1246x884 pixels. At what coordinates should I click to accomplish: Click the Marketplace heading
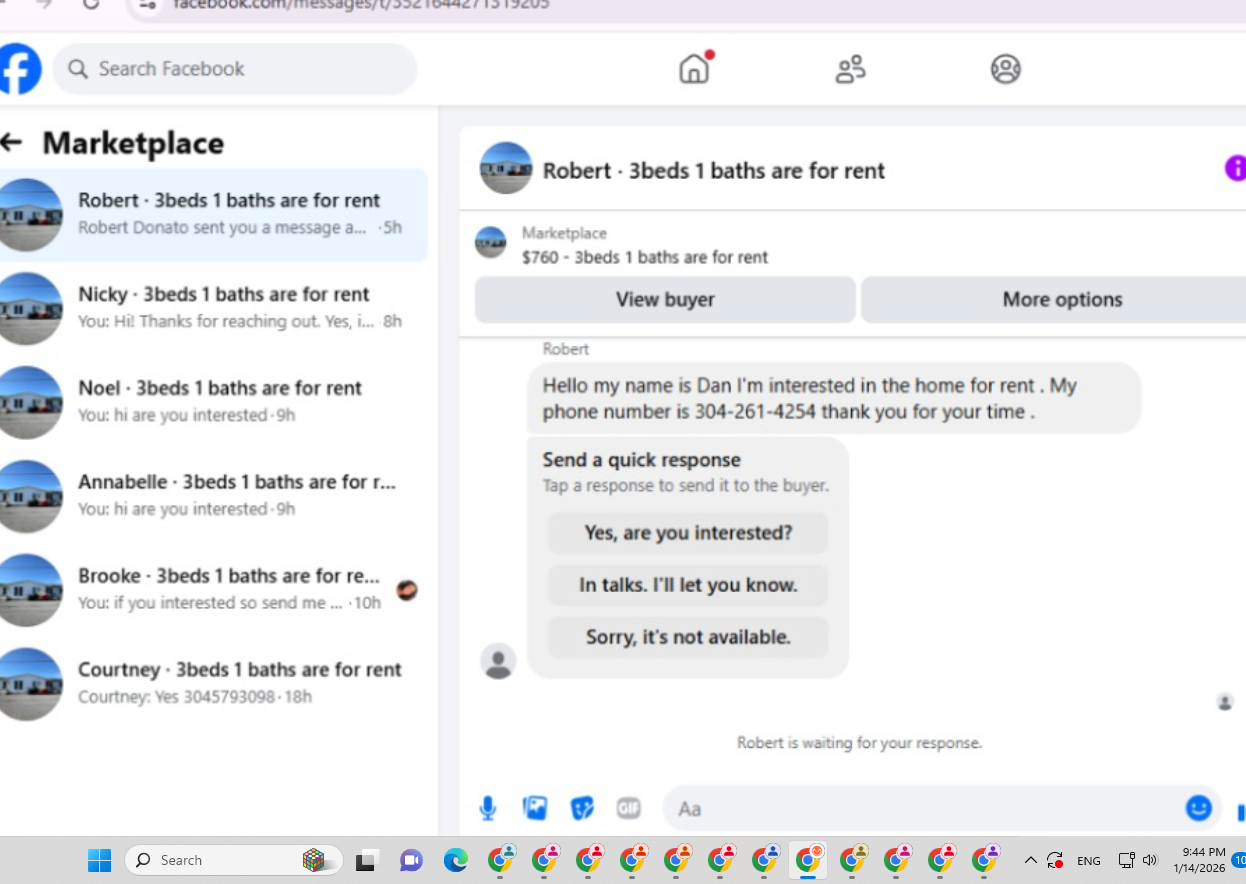133,143
